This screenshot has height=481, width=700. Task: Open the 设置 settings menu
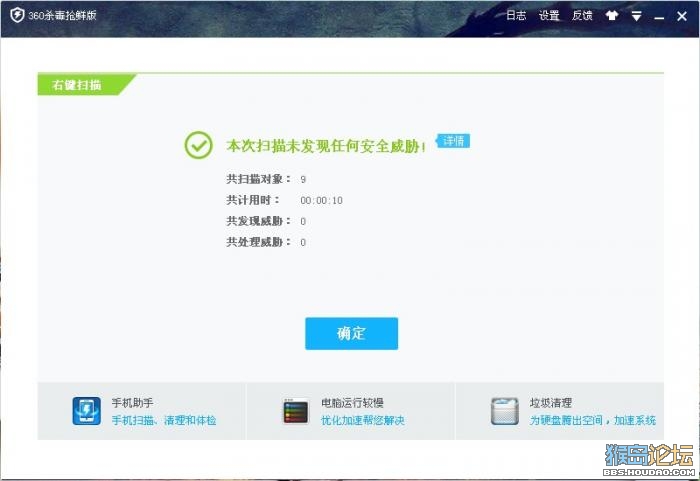[x=549, y=16]
